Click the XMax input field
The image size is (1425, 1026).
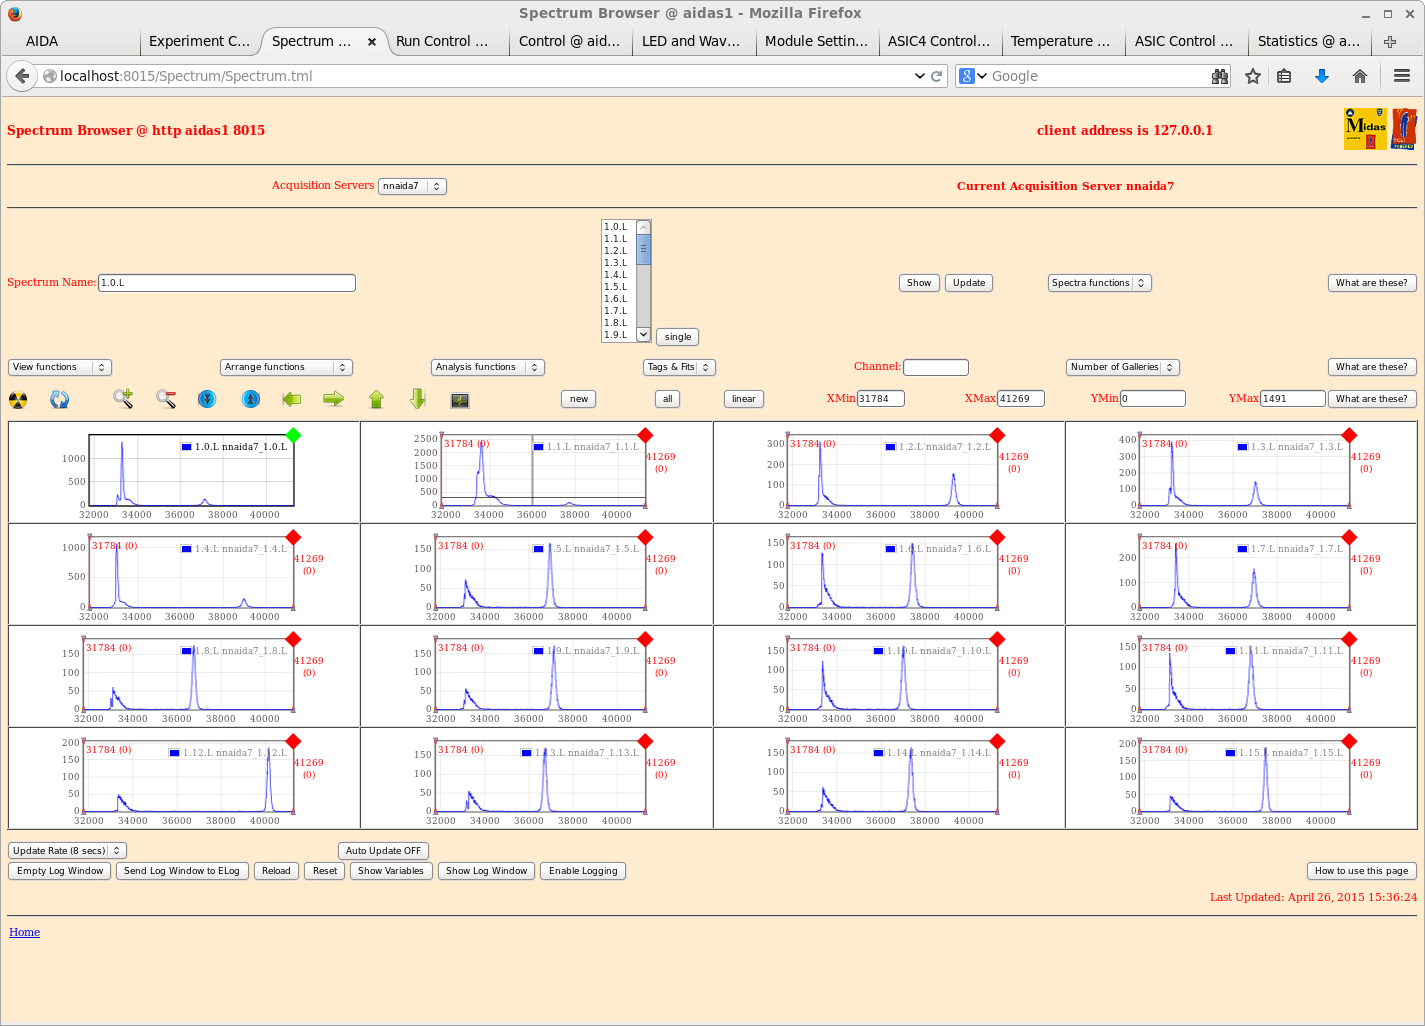(1021, 399)
